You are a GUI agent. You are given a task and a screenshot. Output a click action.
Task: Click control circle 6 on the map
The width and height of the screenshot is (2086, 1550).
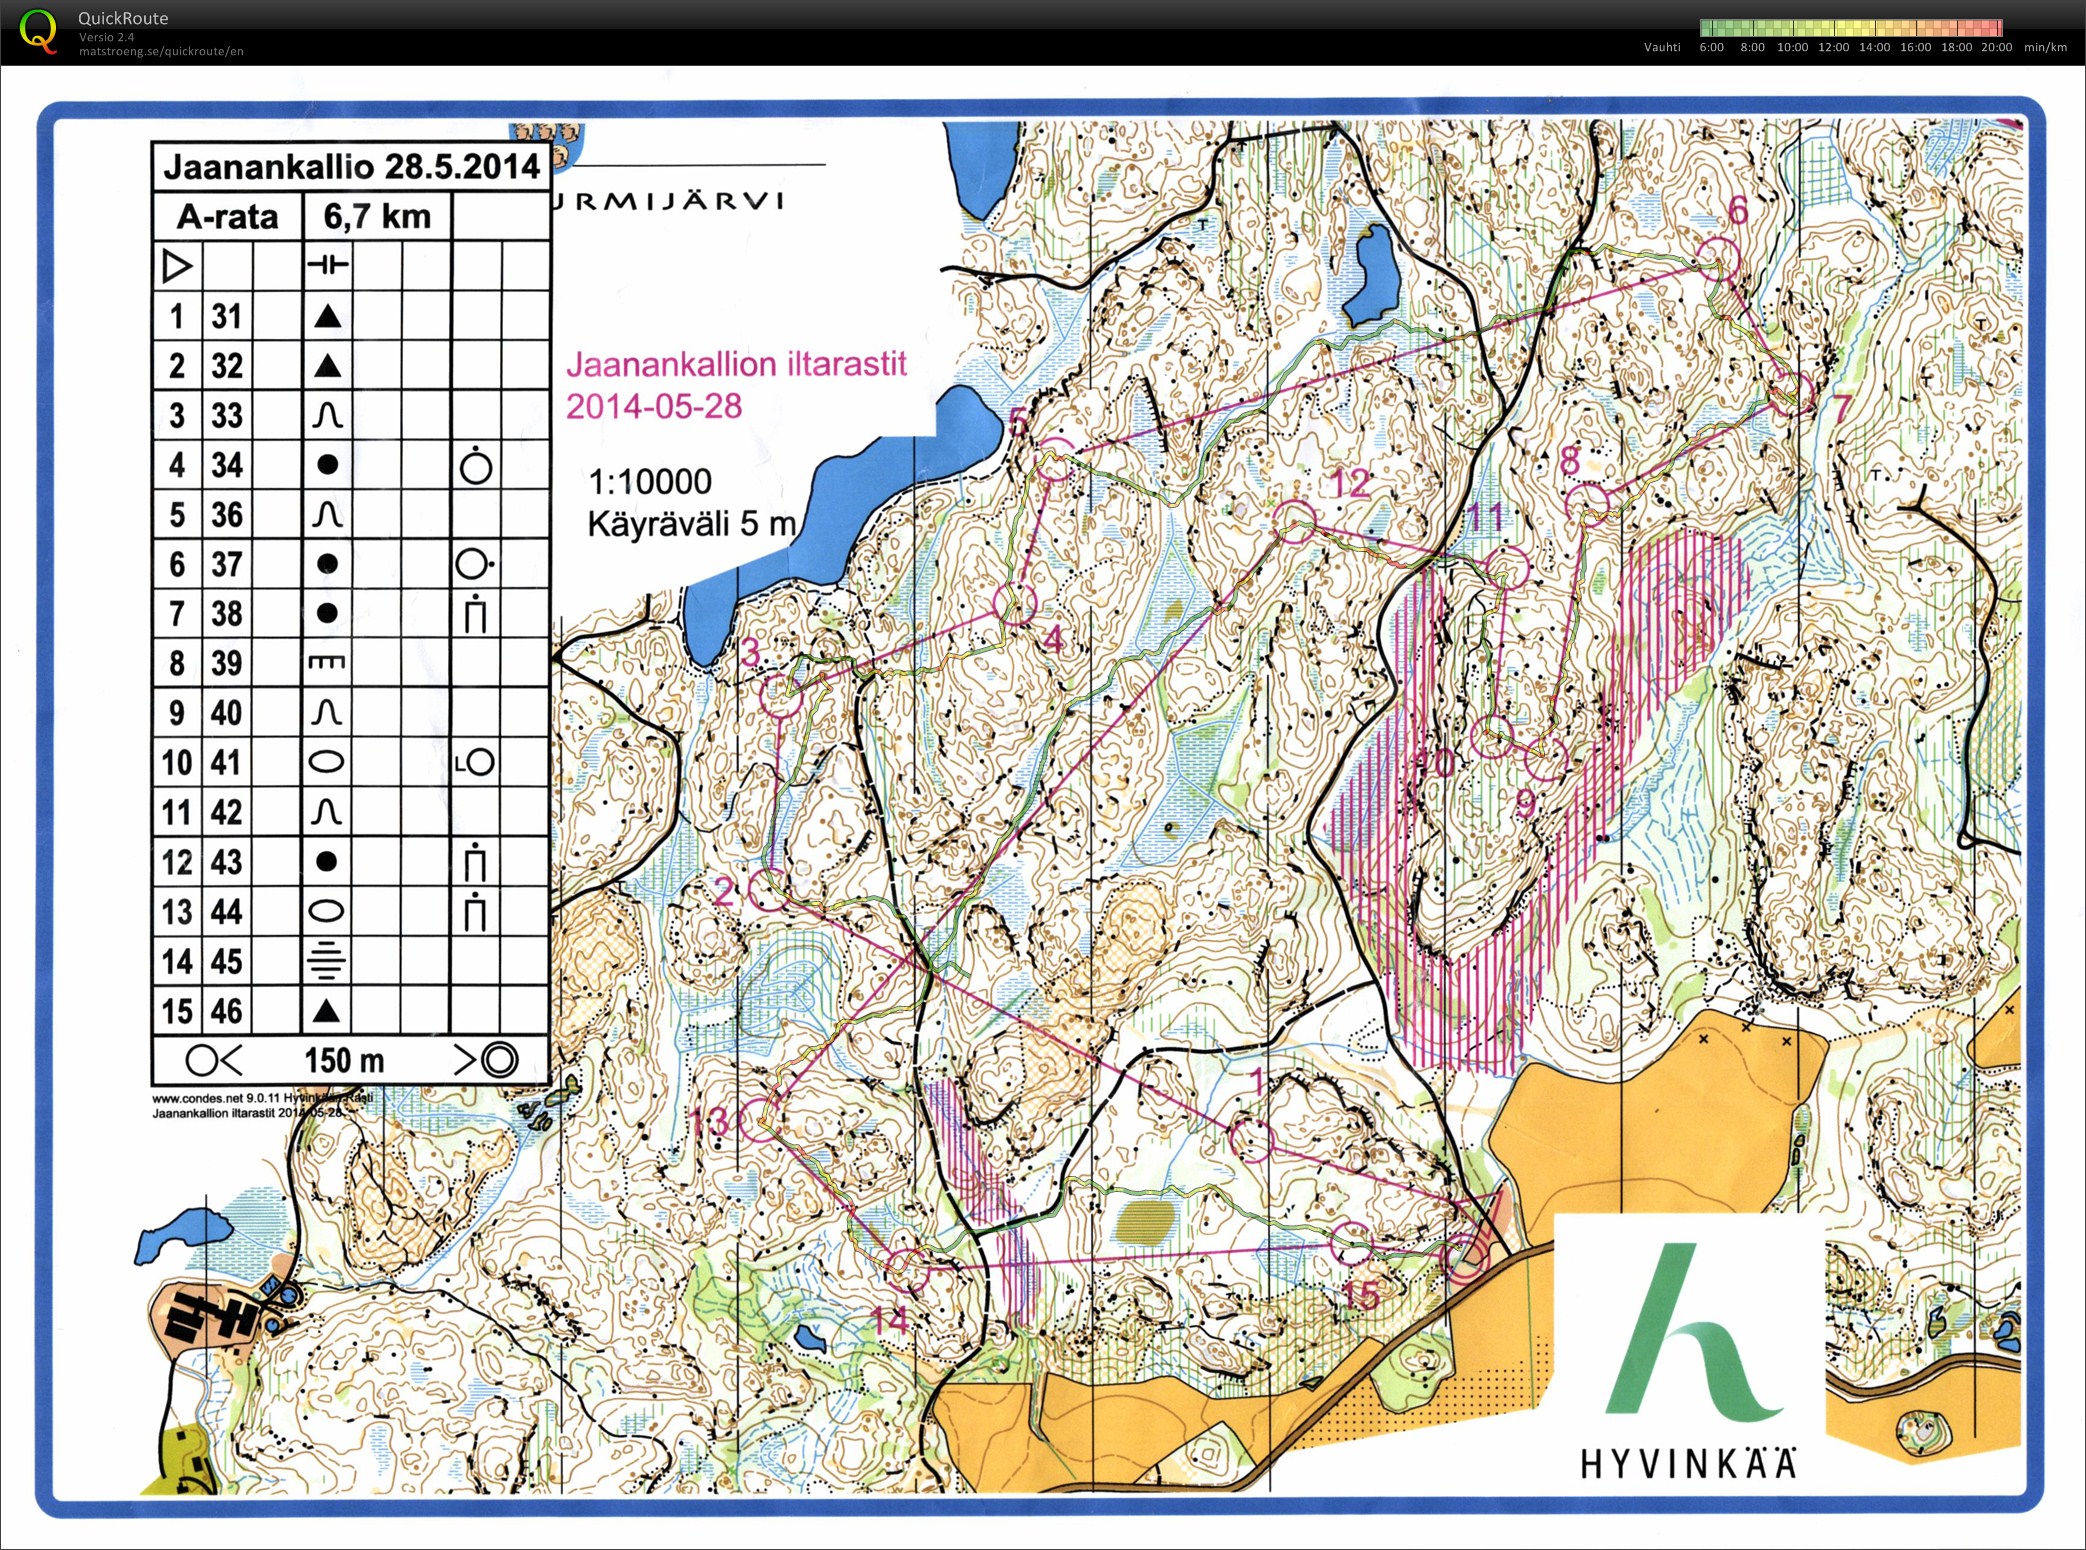(1720, 258)
